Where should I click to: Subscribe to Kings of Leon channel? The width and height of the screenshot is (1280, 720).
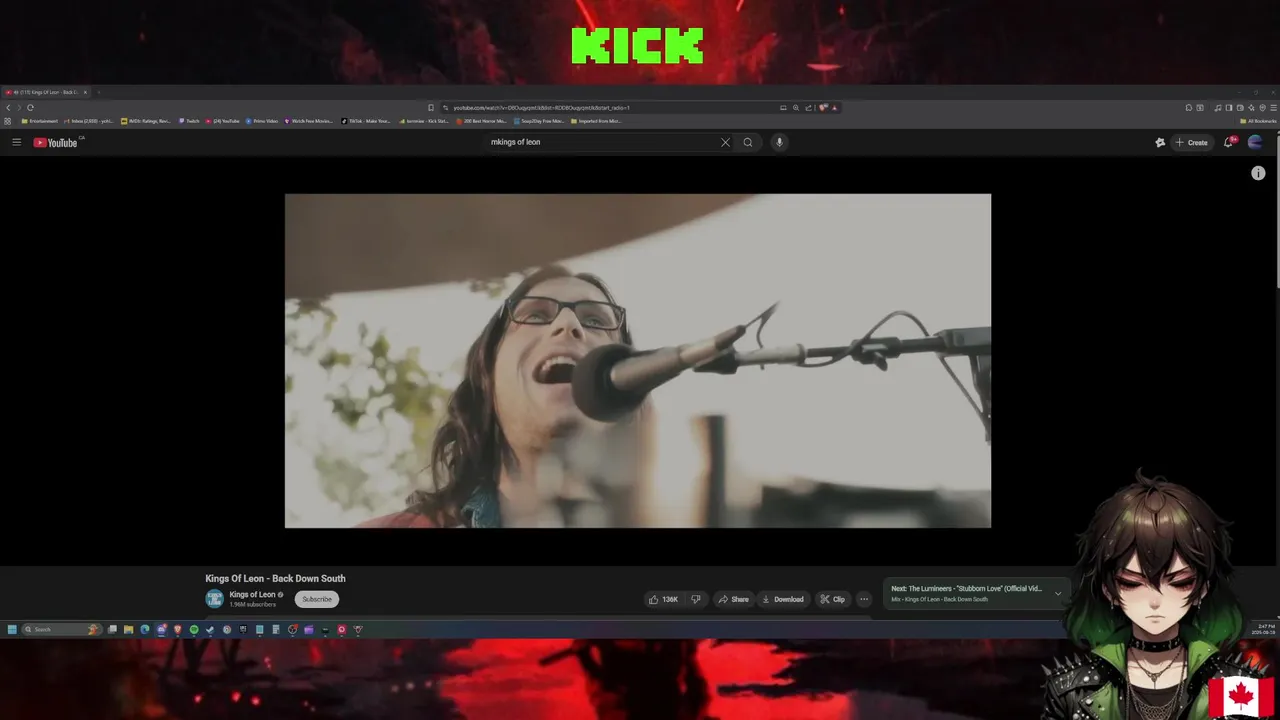(317, 599)
